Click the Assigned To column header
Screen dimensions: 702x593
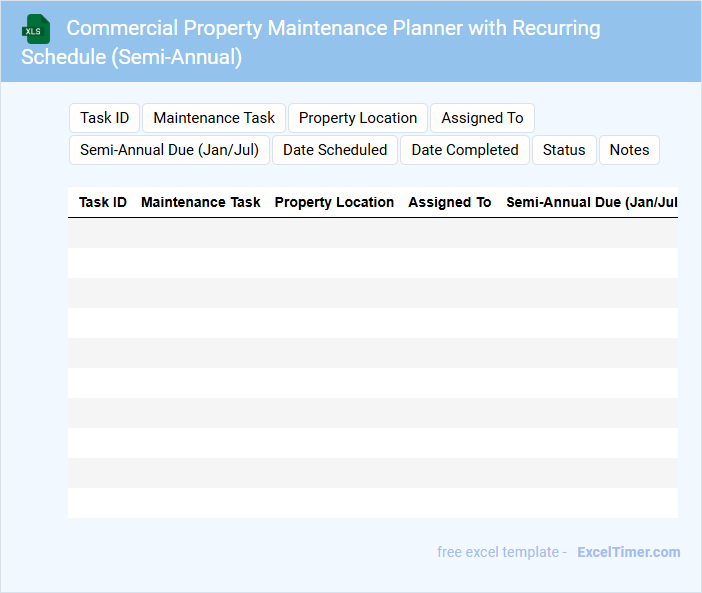tap(450, 202)
